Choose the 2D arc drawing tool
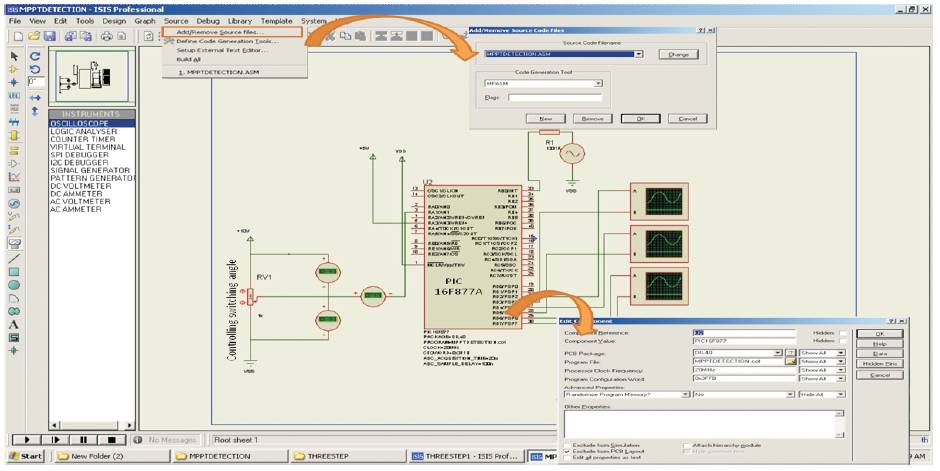This screenshot has width=940, height=471. coord(14,298)
